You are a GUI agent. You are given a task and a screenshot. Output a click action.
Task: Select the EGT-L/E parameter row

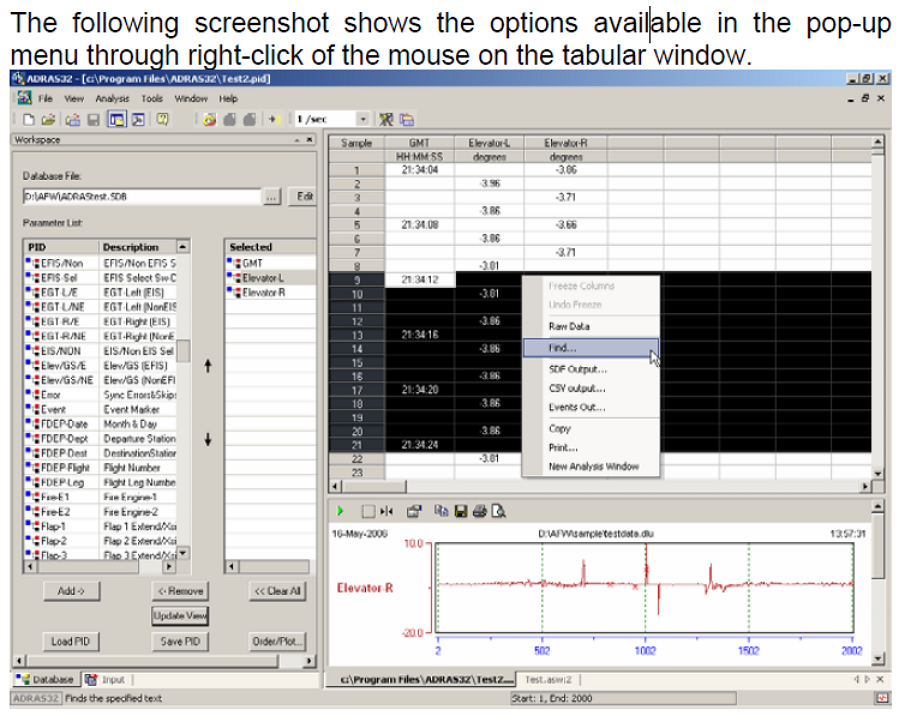100,293
